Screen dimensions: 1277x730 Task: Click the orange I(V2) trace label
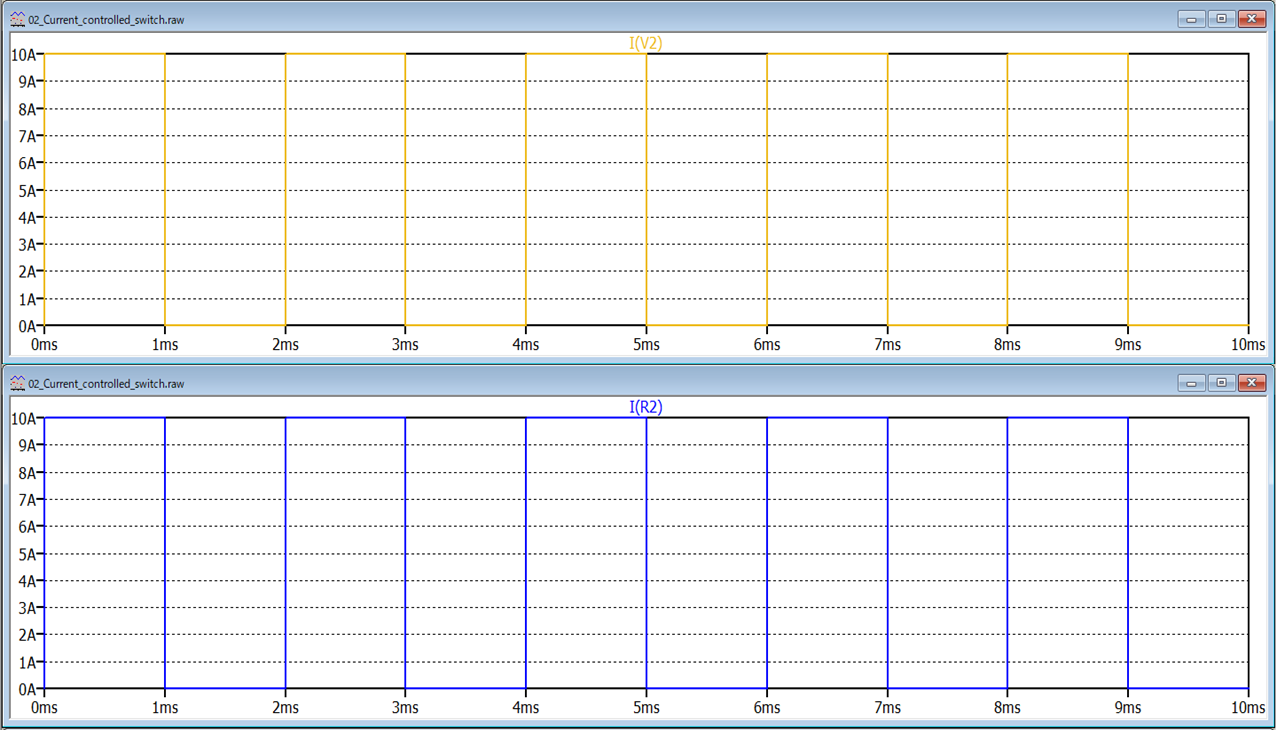point(646,43)
